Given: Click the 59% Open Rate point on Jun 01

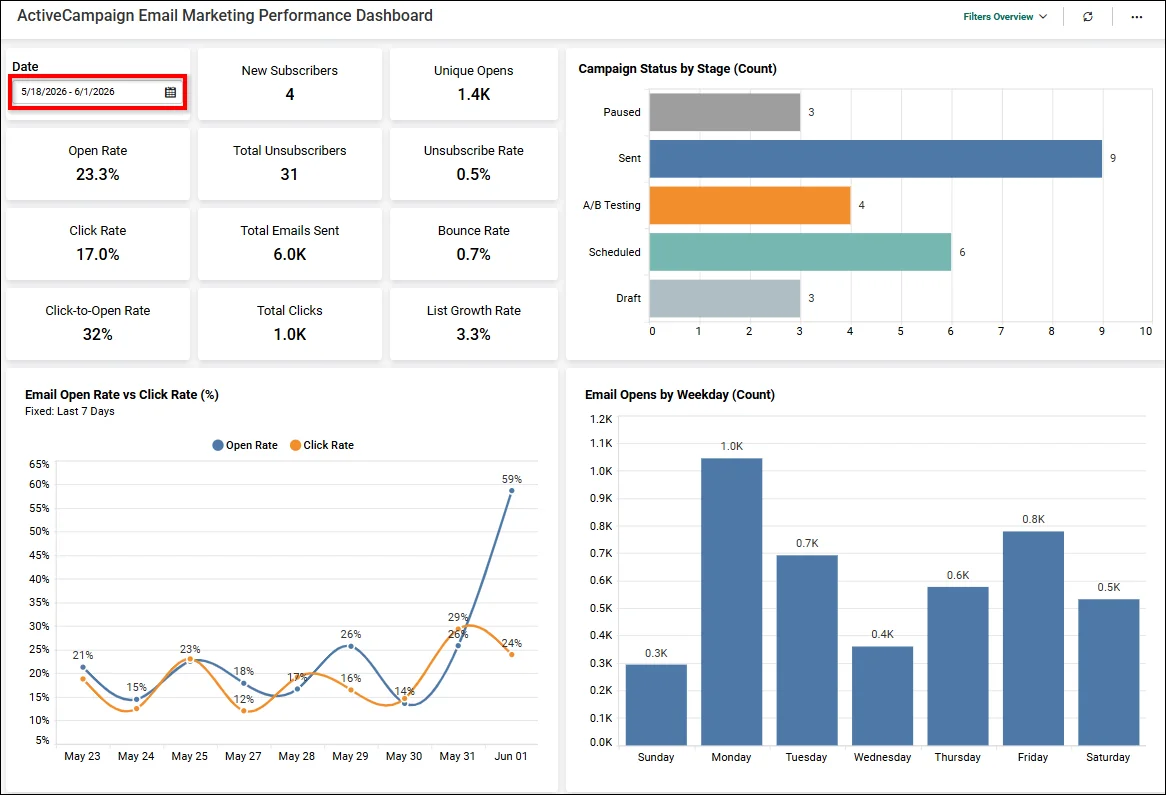Looking at the screenshot, I should pos(511,491).
